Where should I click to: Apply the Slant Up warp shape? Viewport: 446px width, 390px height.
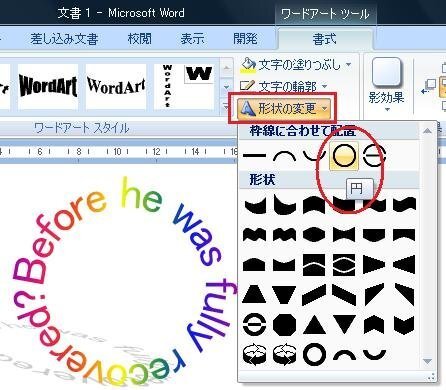click(x=314, y=294)
